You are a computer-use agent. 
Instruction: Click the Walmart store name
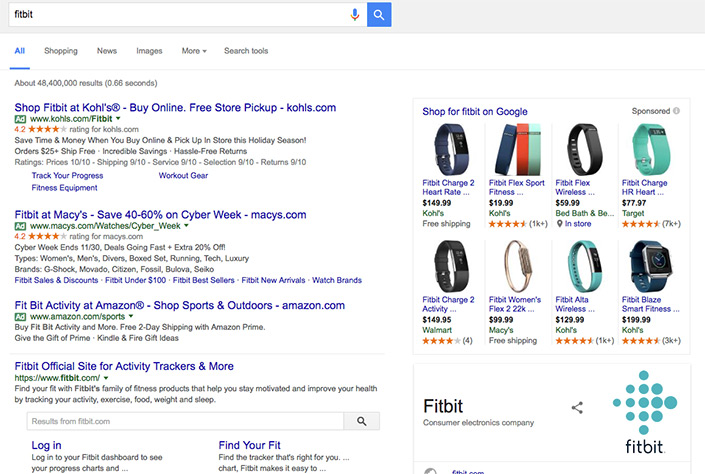click(437, 330)
